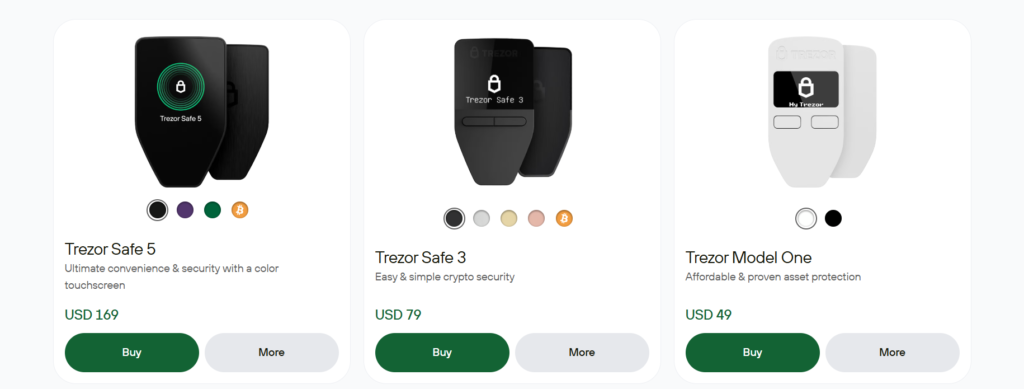The image size is (1024, 389).
Task: Choose the white color for Trezor Model One
Action: [x=806, y=218]
